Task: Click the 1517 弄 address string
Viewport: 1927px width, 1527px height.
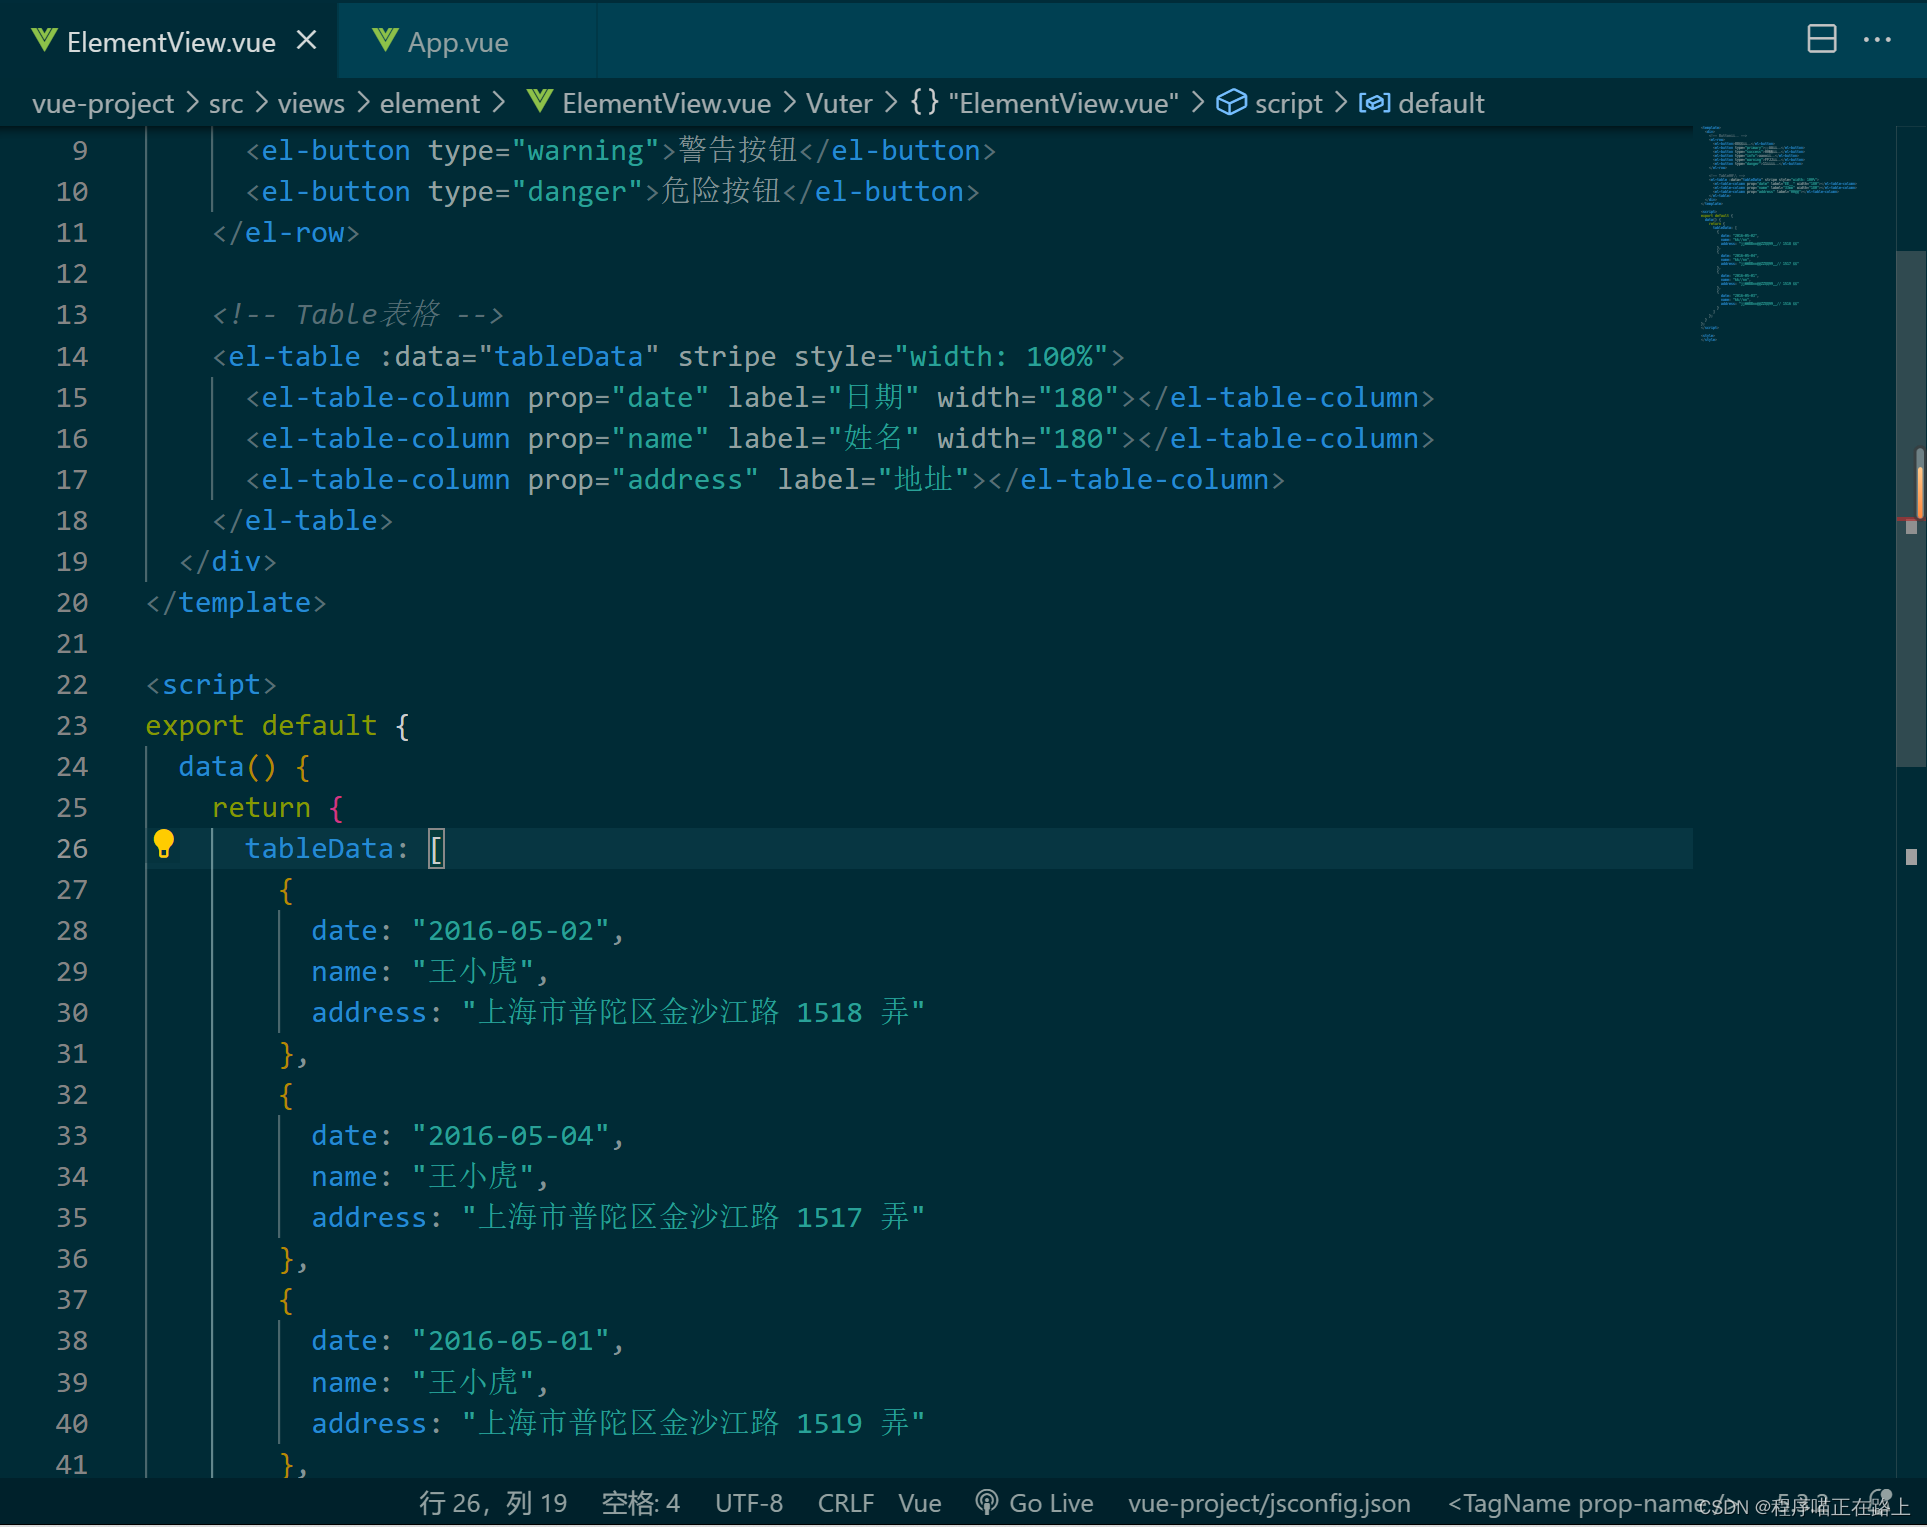Action: click(693, 1217)
